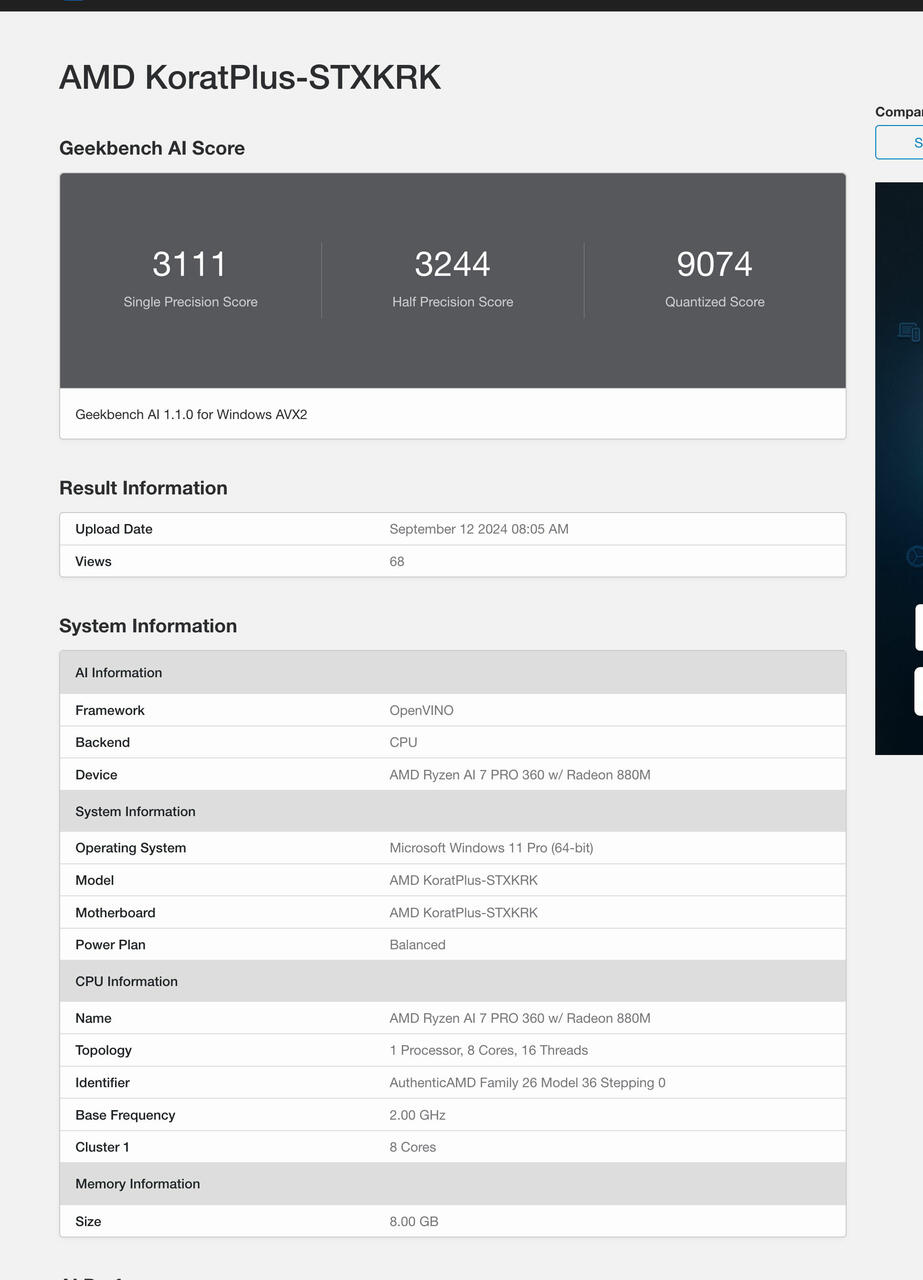
Task: Select the CPU backend value
Action: coord(403,742)
